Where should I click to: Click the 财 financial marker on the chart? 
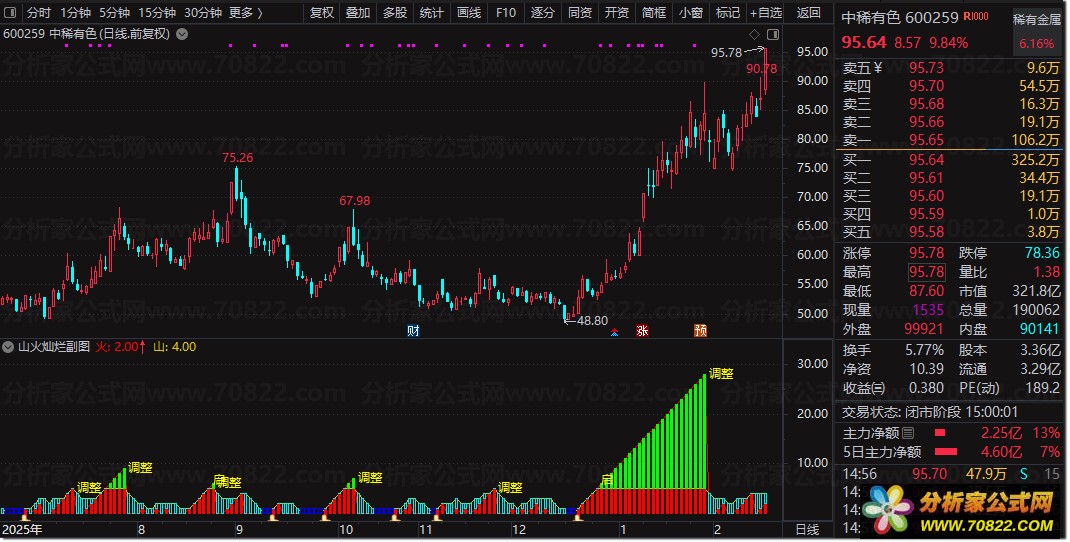413,331
